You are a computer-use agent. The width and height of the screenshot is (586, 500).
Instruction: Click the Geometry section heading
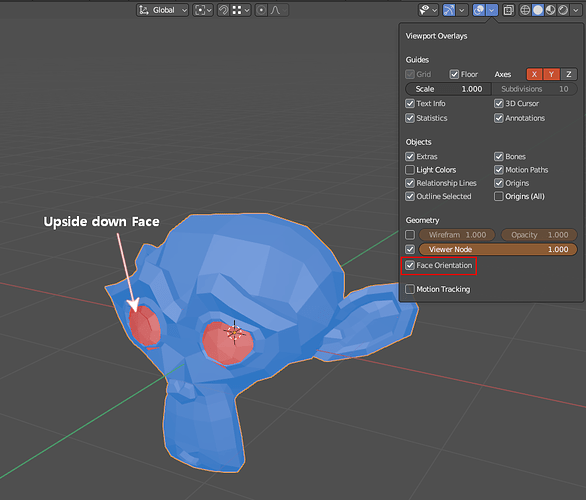423,220
